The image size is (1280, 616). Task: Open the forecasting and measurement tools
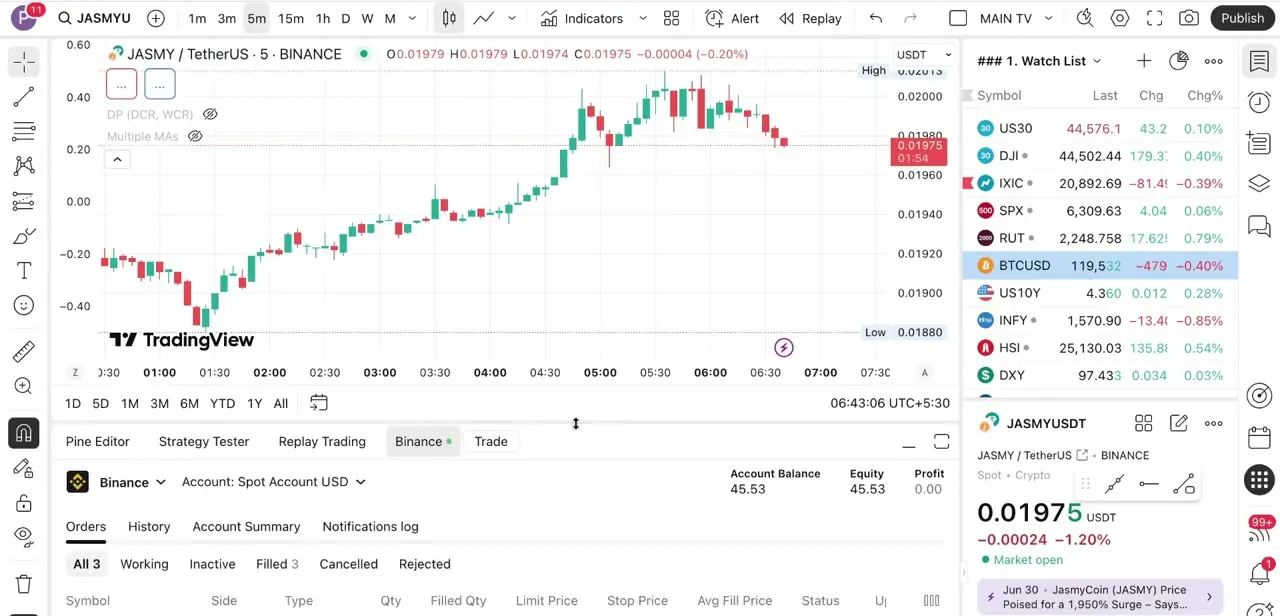click(24, 201)
